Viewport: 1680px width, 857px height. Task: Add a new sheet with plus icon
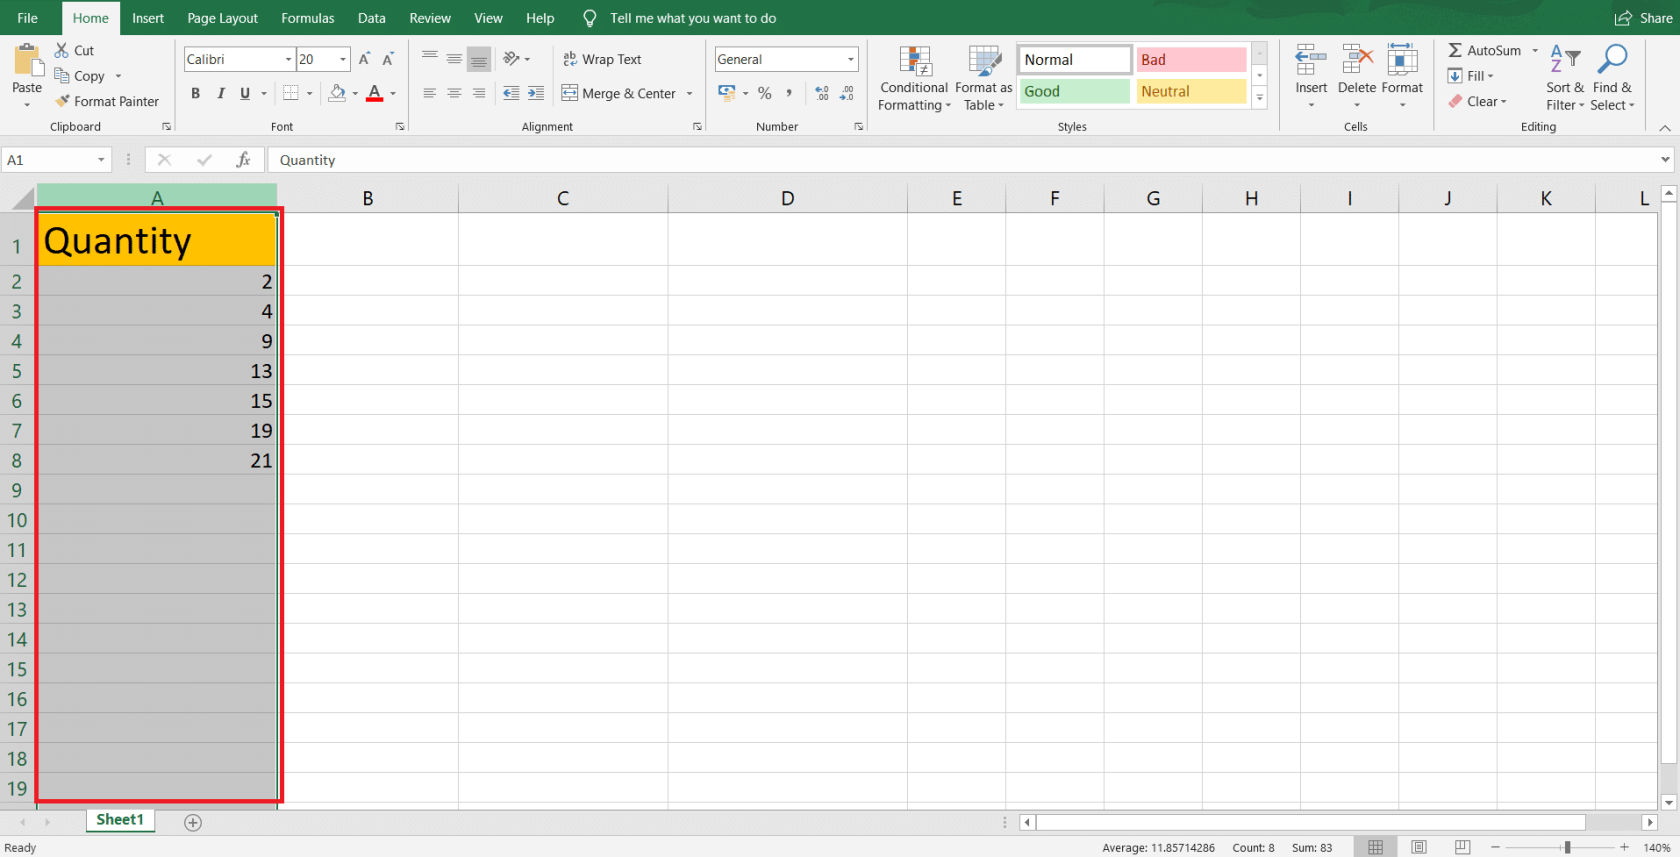tap(193, 822)
